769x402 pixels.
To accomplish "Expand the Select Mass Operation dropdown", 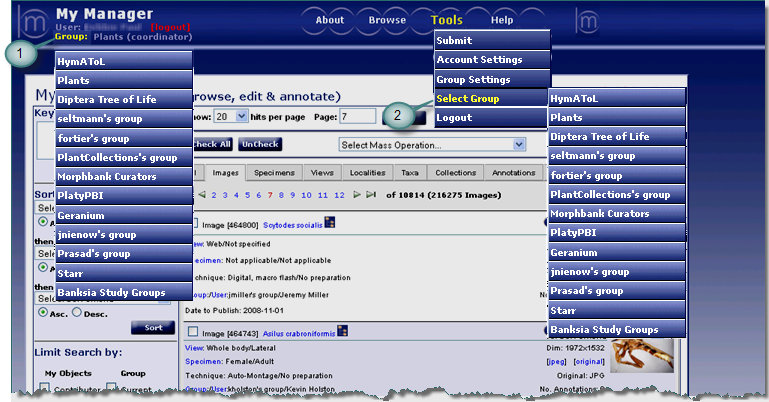I will pos(432,145).
